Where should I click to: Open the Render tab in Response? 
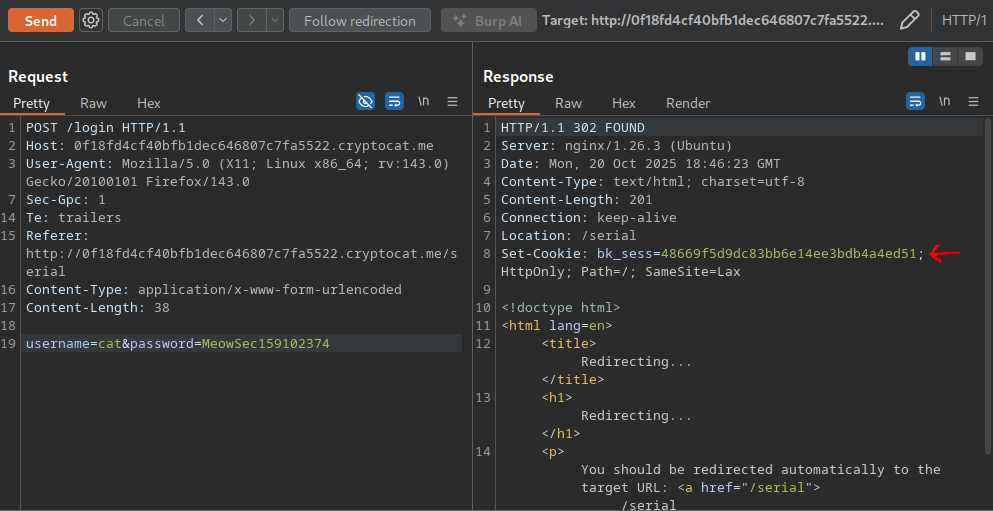click(688, 103)
